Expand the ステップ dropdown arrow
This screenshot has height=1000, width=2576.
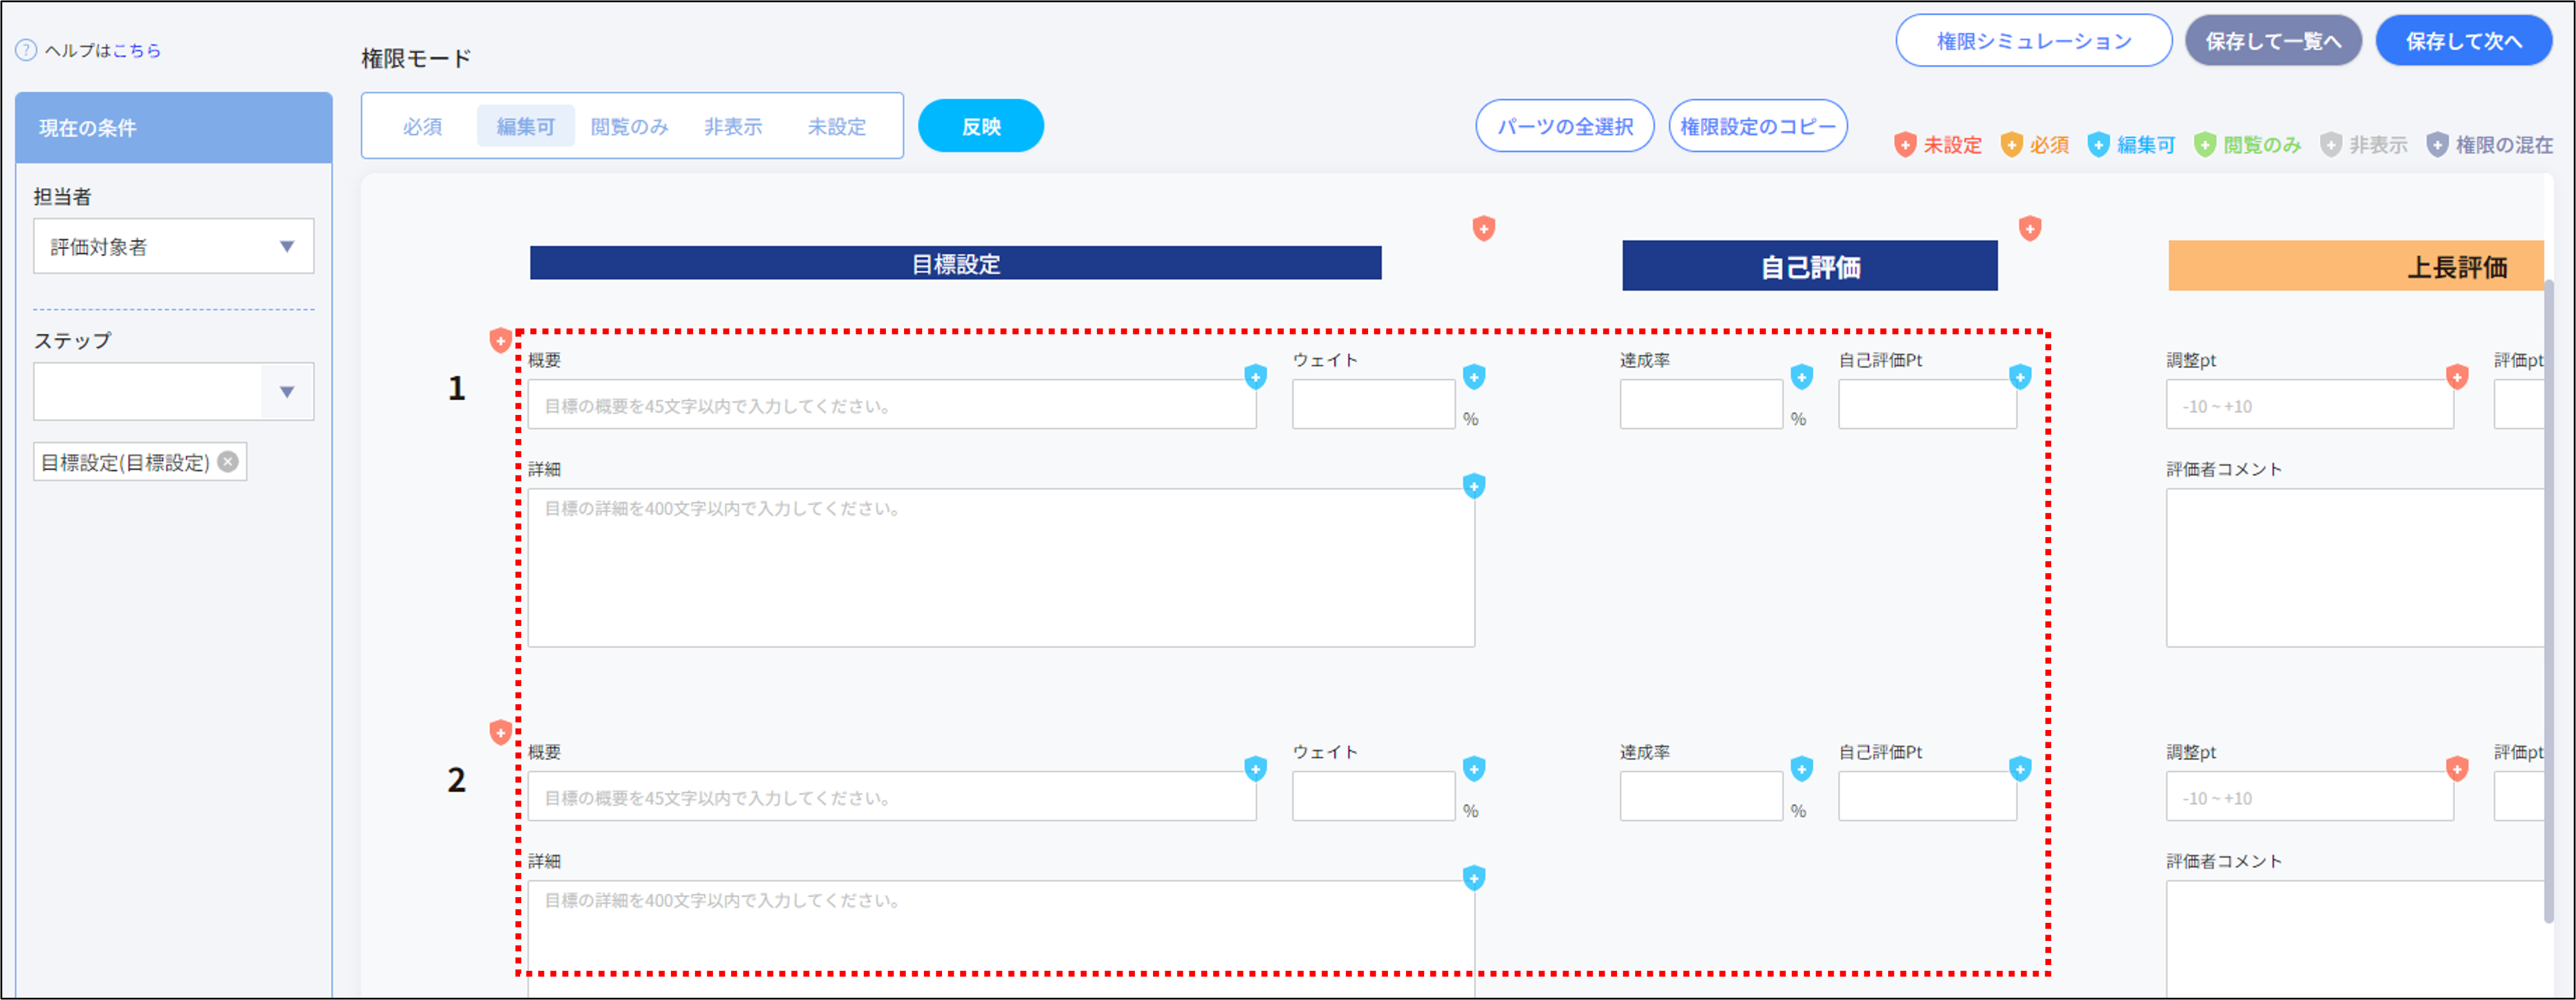point(287,392)
